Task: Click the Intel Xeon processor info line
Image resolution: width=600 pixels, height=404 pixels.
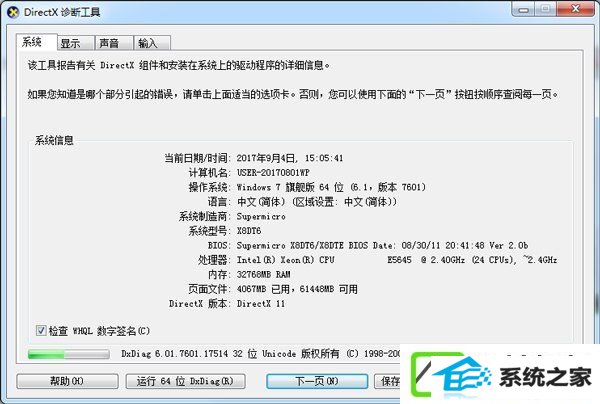Action: [397, 260]
